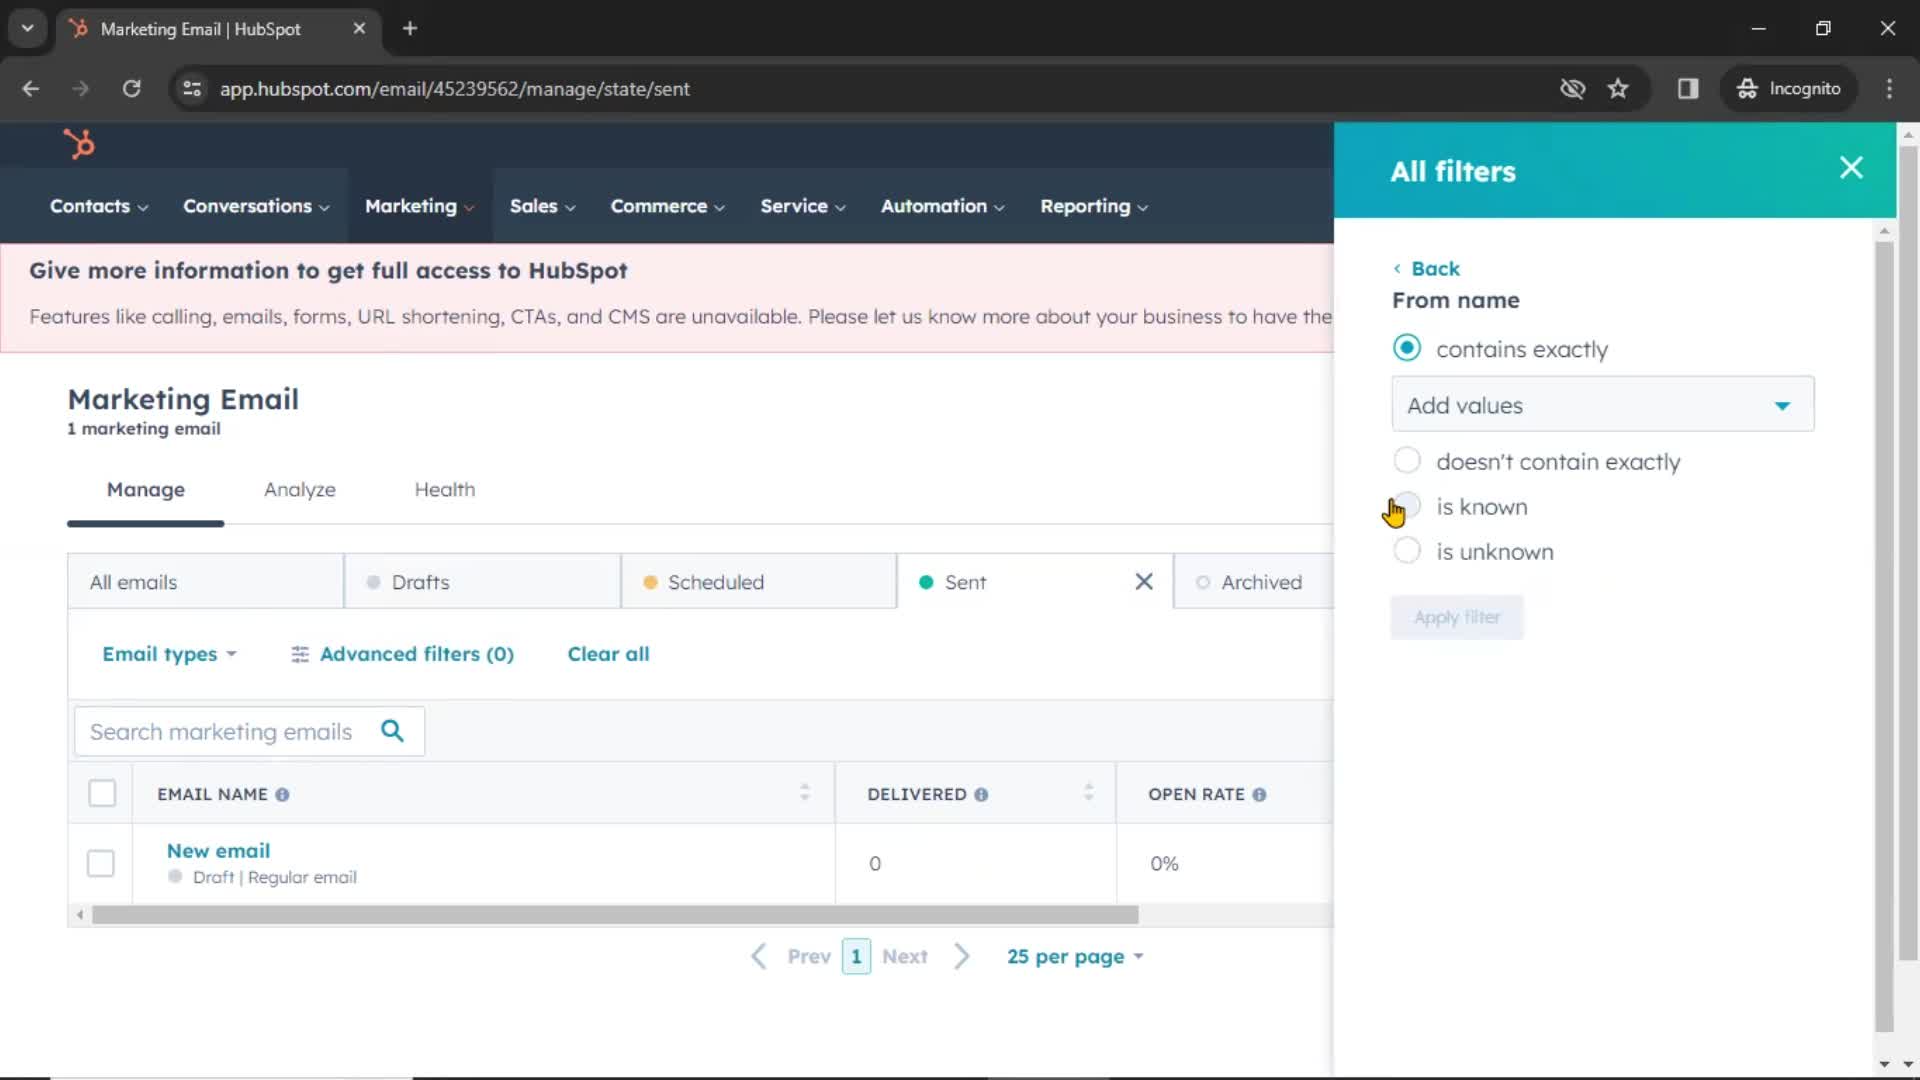1920x1080 pixels.
Task: Expand the Service menu
Action: tap(803, 206)
